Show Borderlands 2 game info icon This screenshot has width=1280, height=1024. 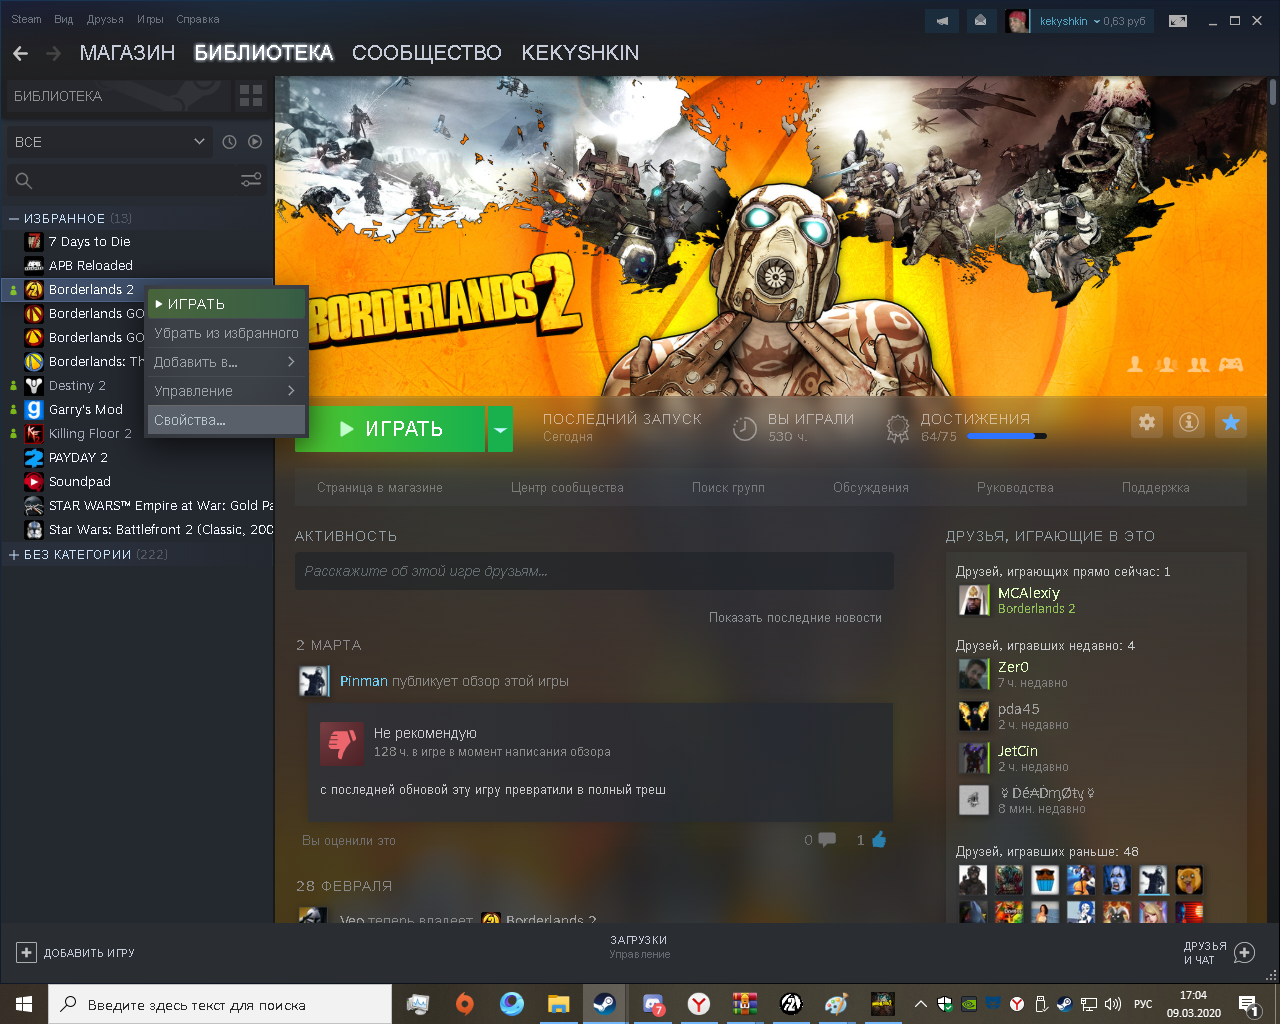pos(1189,422)
